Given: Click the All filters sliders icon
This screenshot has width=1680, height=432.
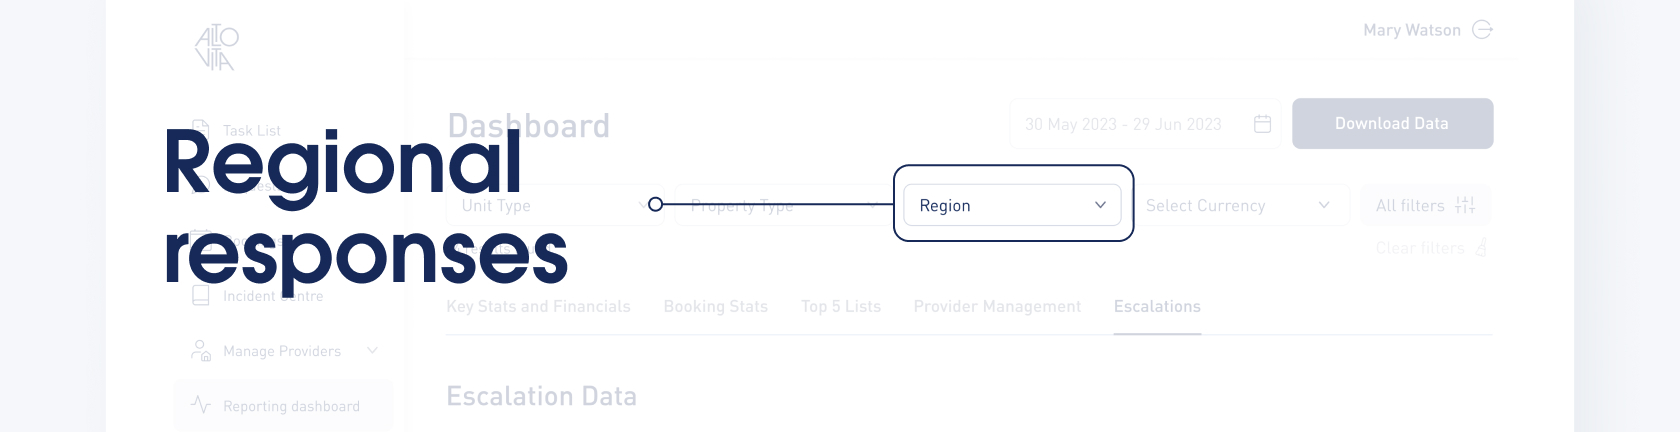Looking at the screenshot, I should (1465, 205).
